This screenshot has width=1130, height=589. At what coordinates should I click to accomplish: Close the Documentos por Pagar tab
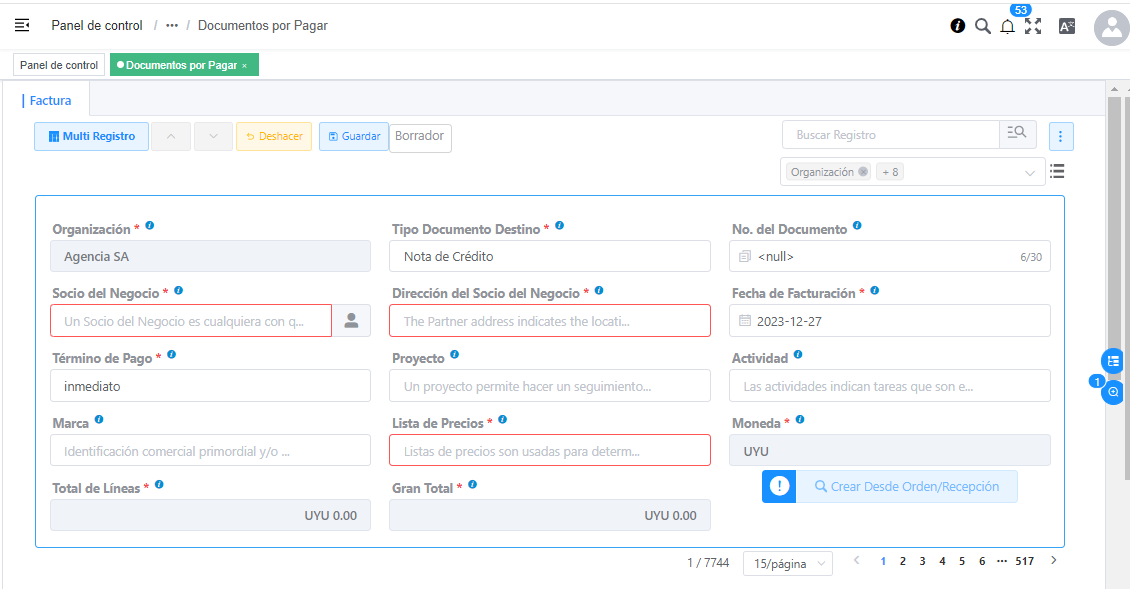(x=244, y=66)
